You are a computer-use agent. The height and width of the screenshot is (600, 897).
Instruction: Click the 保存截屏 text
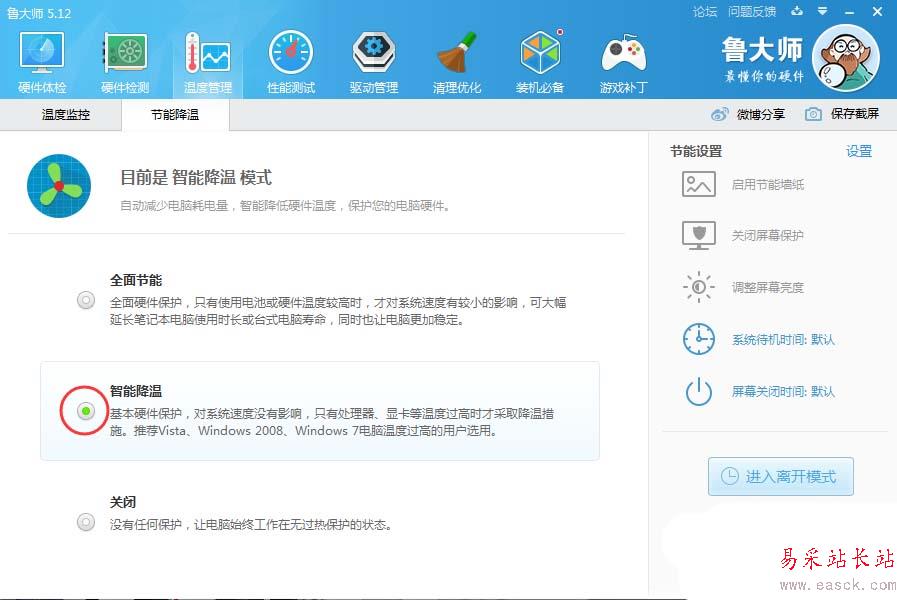855,114
